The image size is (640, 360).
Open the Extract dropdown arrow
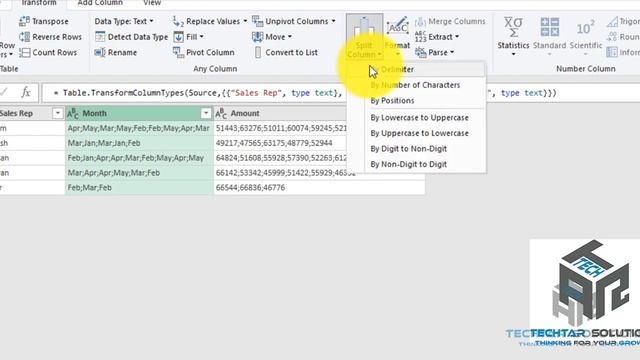click(x=457, y=37)
